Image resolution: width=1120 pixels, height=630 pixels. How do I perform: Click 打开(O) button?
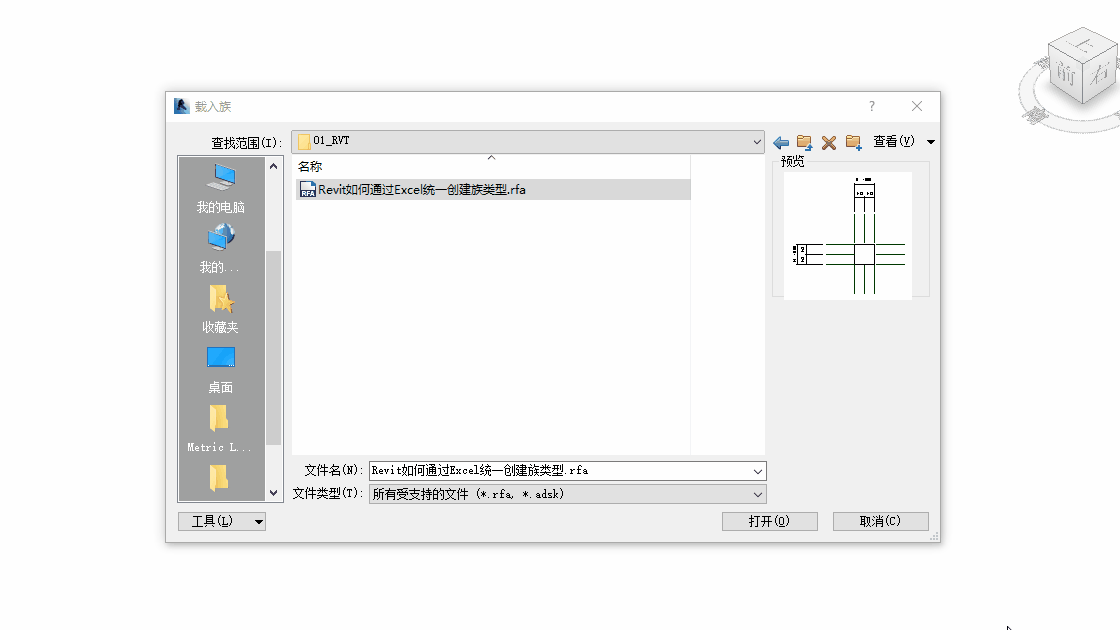[x=769, y=521]
